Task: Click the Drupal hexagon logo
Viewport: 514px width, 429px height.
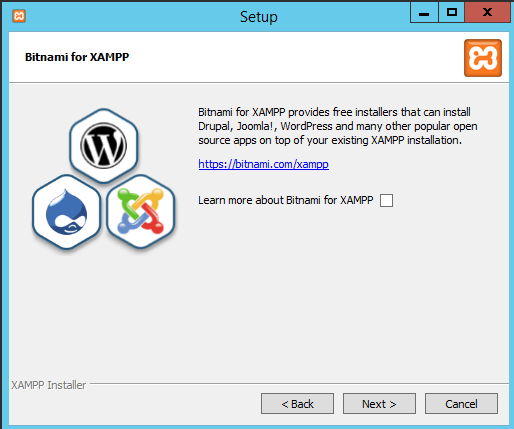Action: (x=67, y=212)
